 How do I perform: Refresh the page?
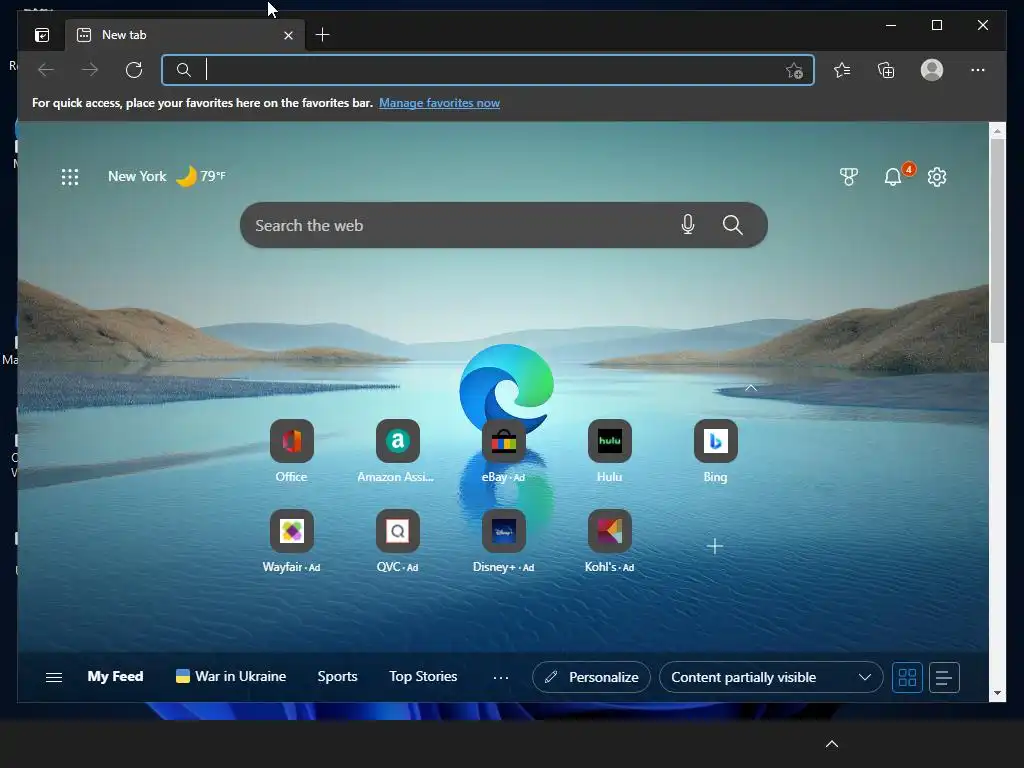[134, 70]
